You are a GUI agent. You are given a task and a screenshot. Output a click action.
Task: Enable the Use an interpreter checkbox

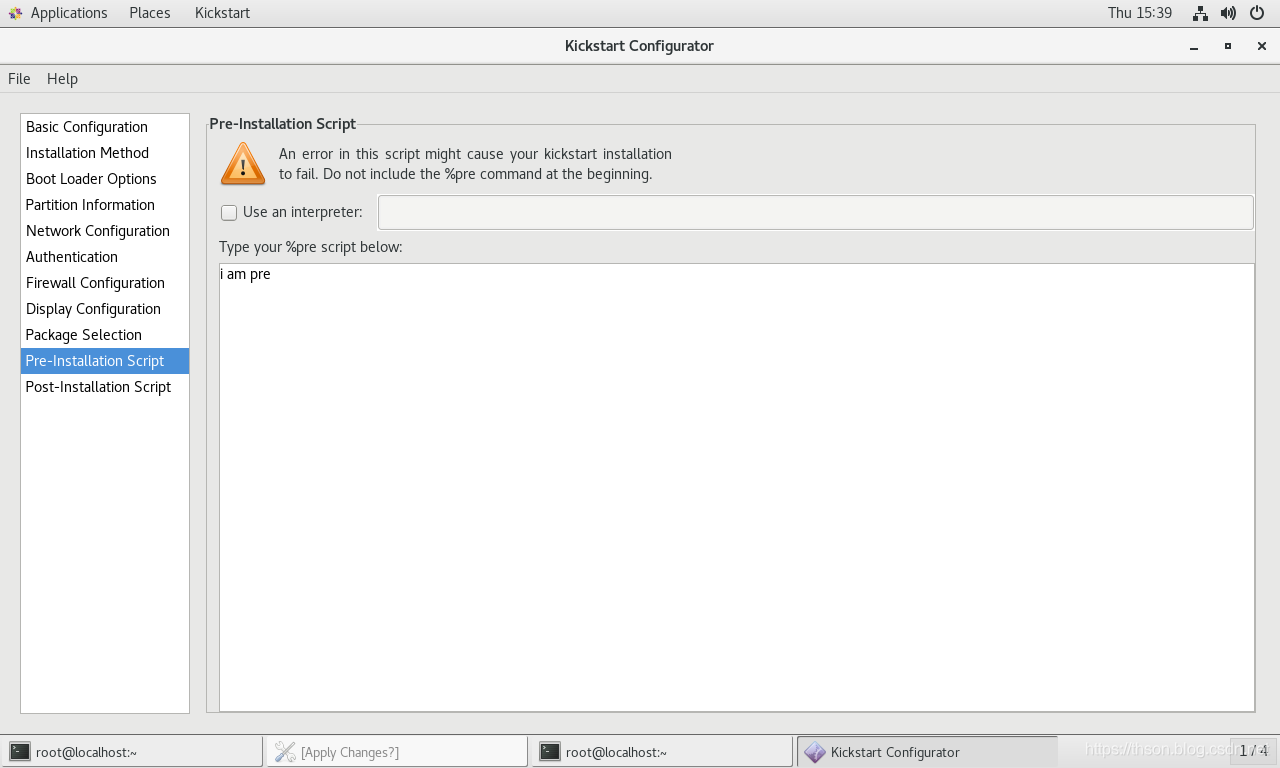click(x=229, y=212)
